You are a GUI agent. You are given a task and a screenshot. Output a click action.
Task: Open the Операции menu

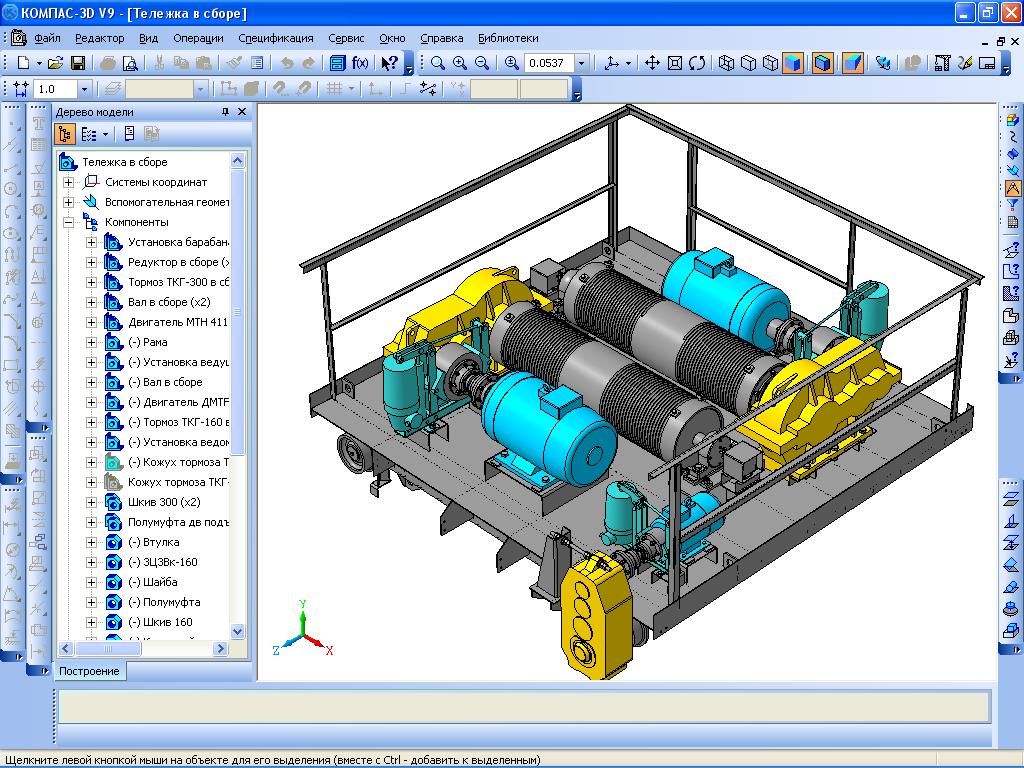point(198,38)
